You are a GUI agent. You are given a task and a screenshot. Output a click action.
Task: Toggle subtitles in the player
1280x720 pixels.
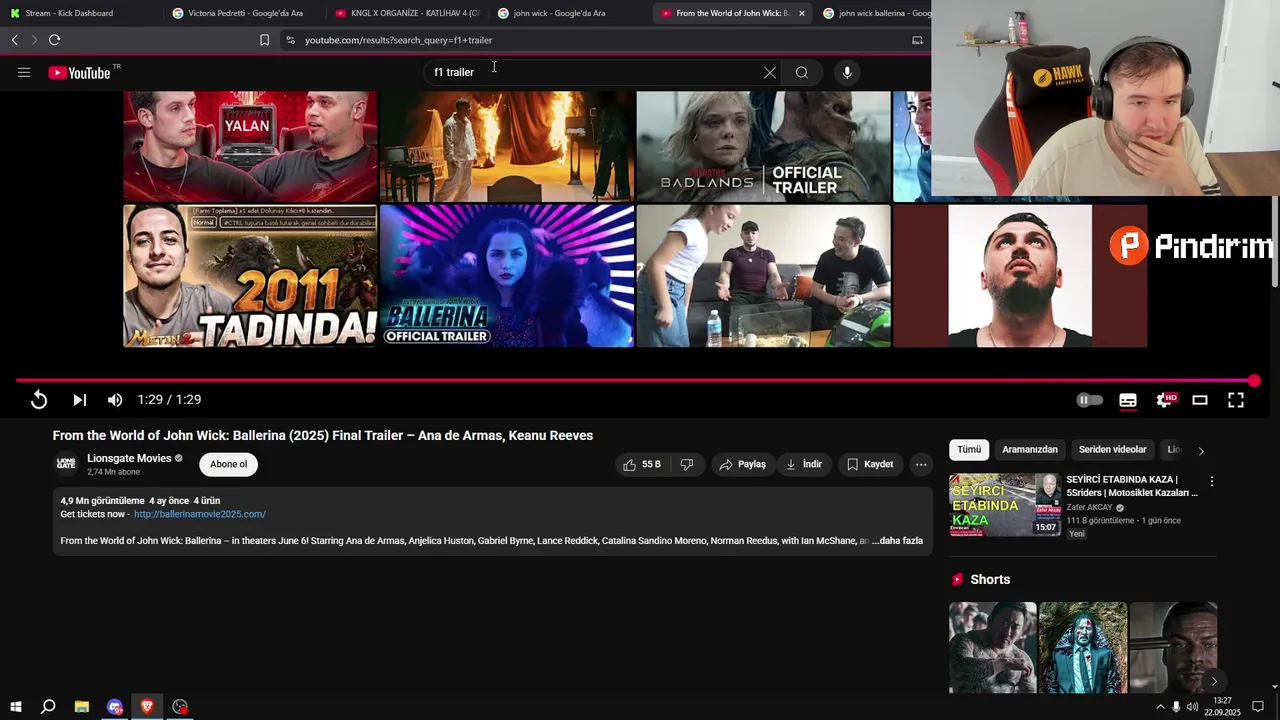tap(1128, 400)
